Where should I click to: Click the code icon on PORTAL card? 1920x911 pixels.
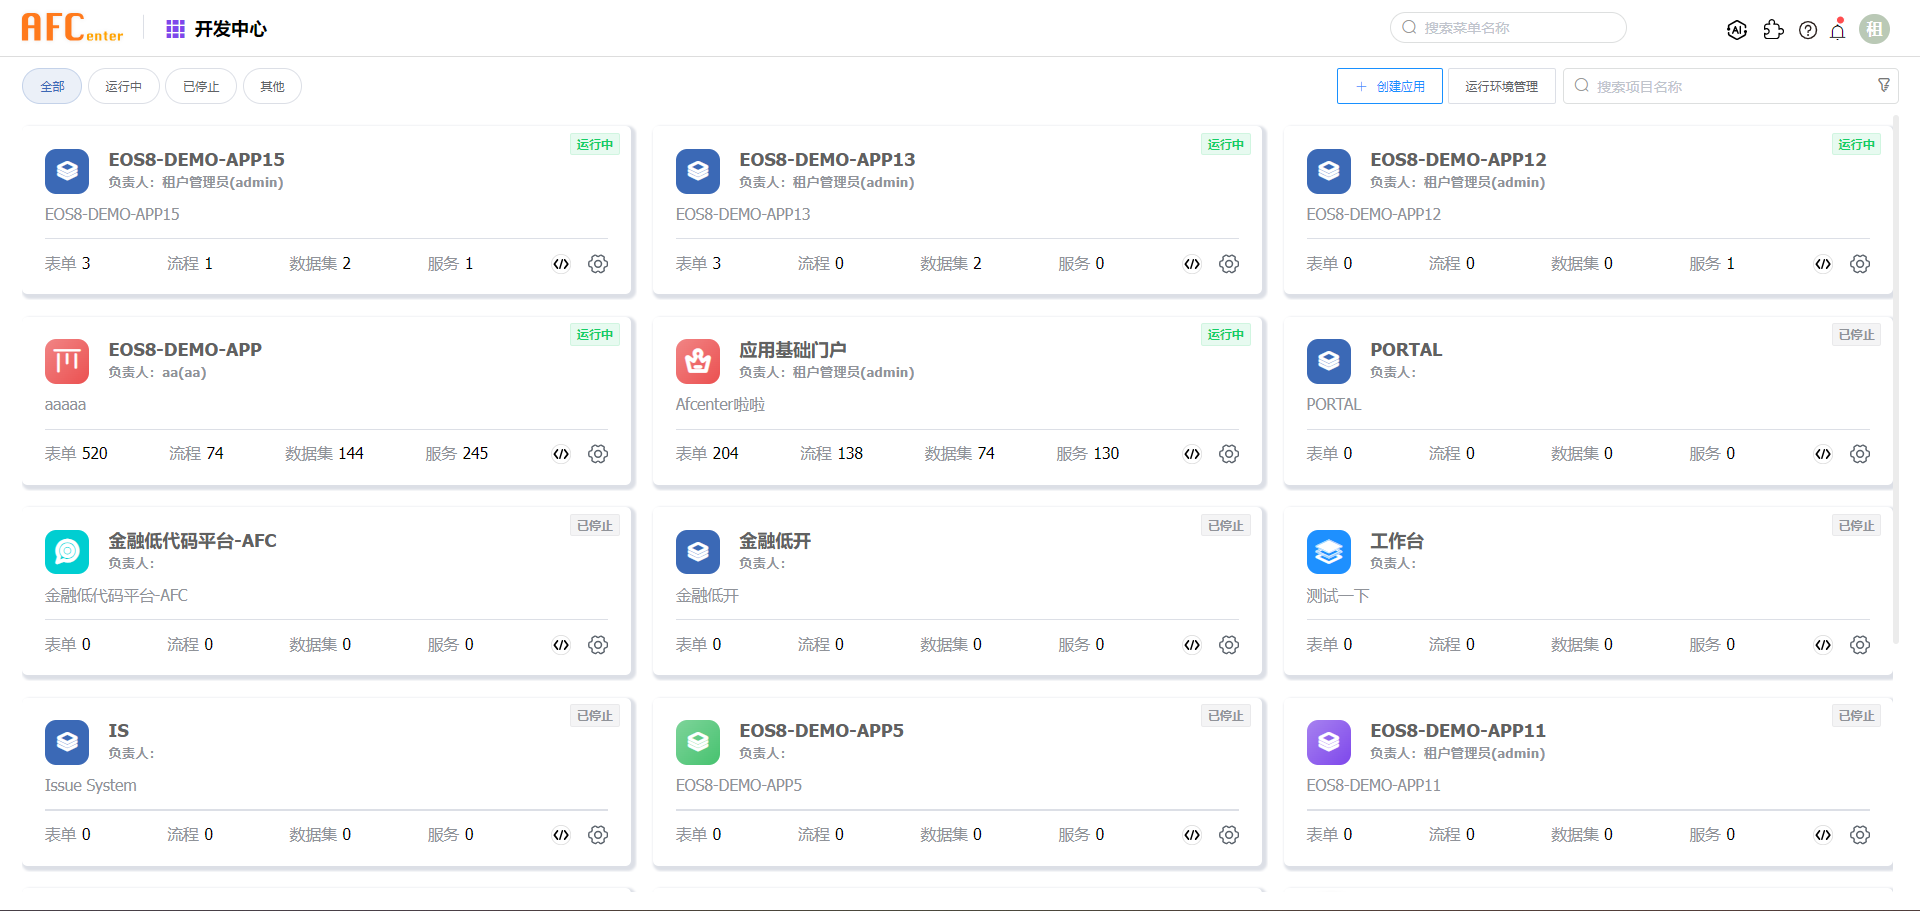pyautogui.click(x=1823, y=454)
